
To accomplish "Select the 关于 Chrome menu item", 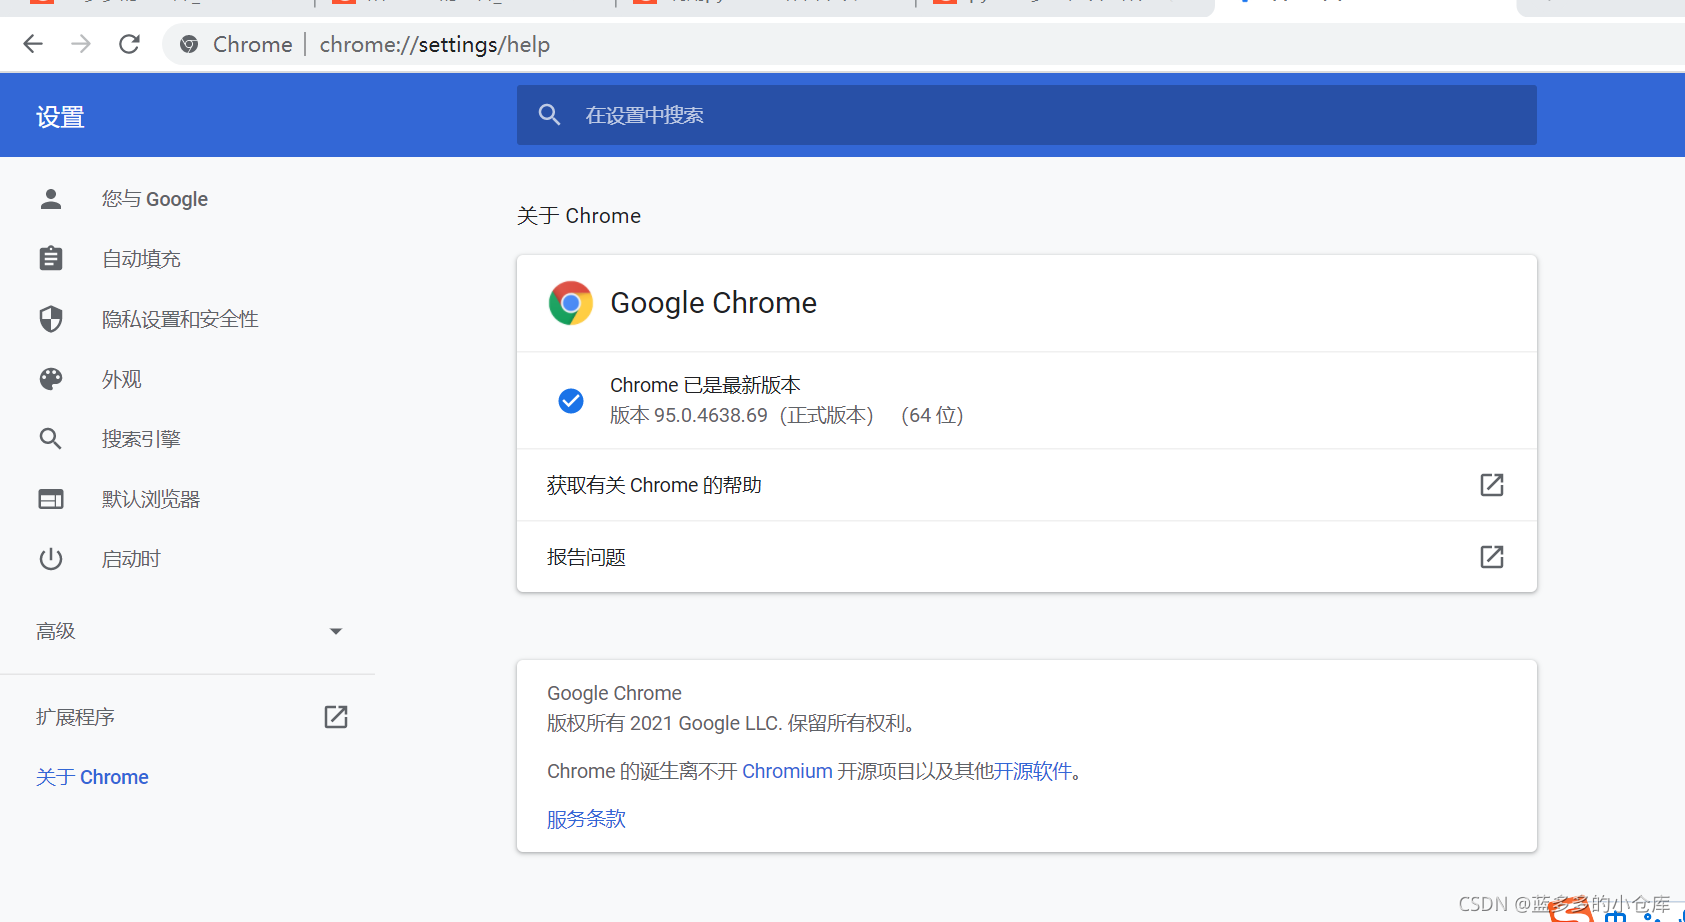I will [92, 776].
